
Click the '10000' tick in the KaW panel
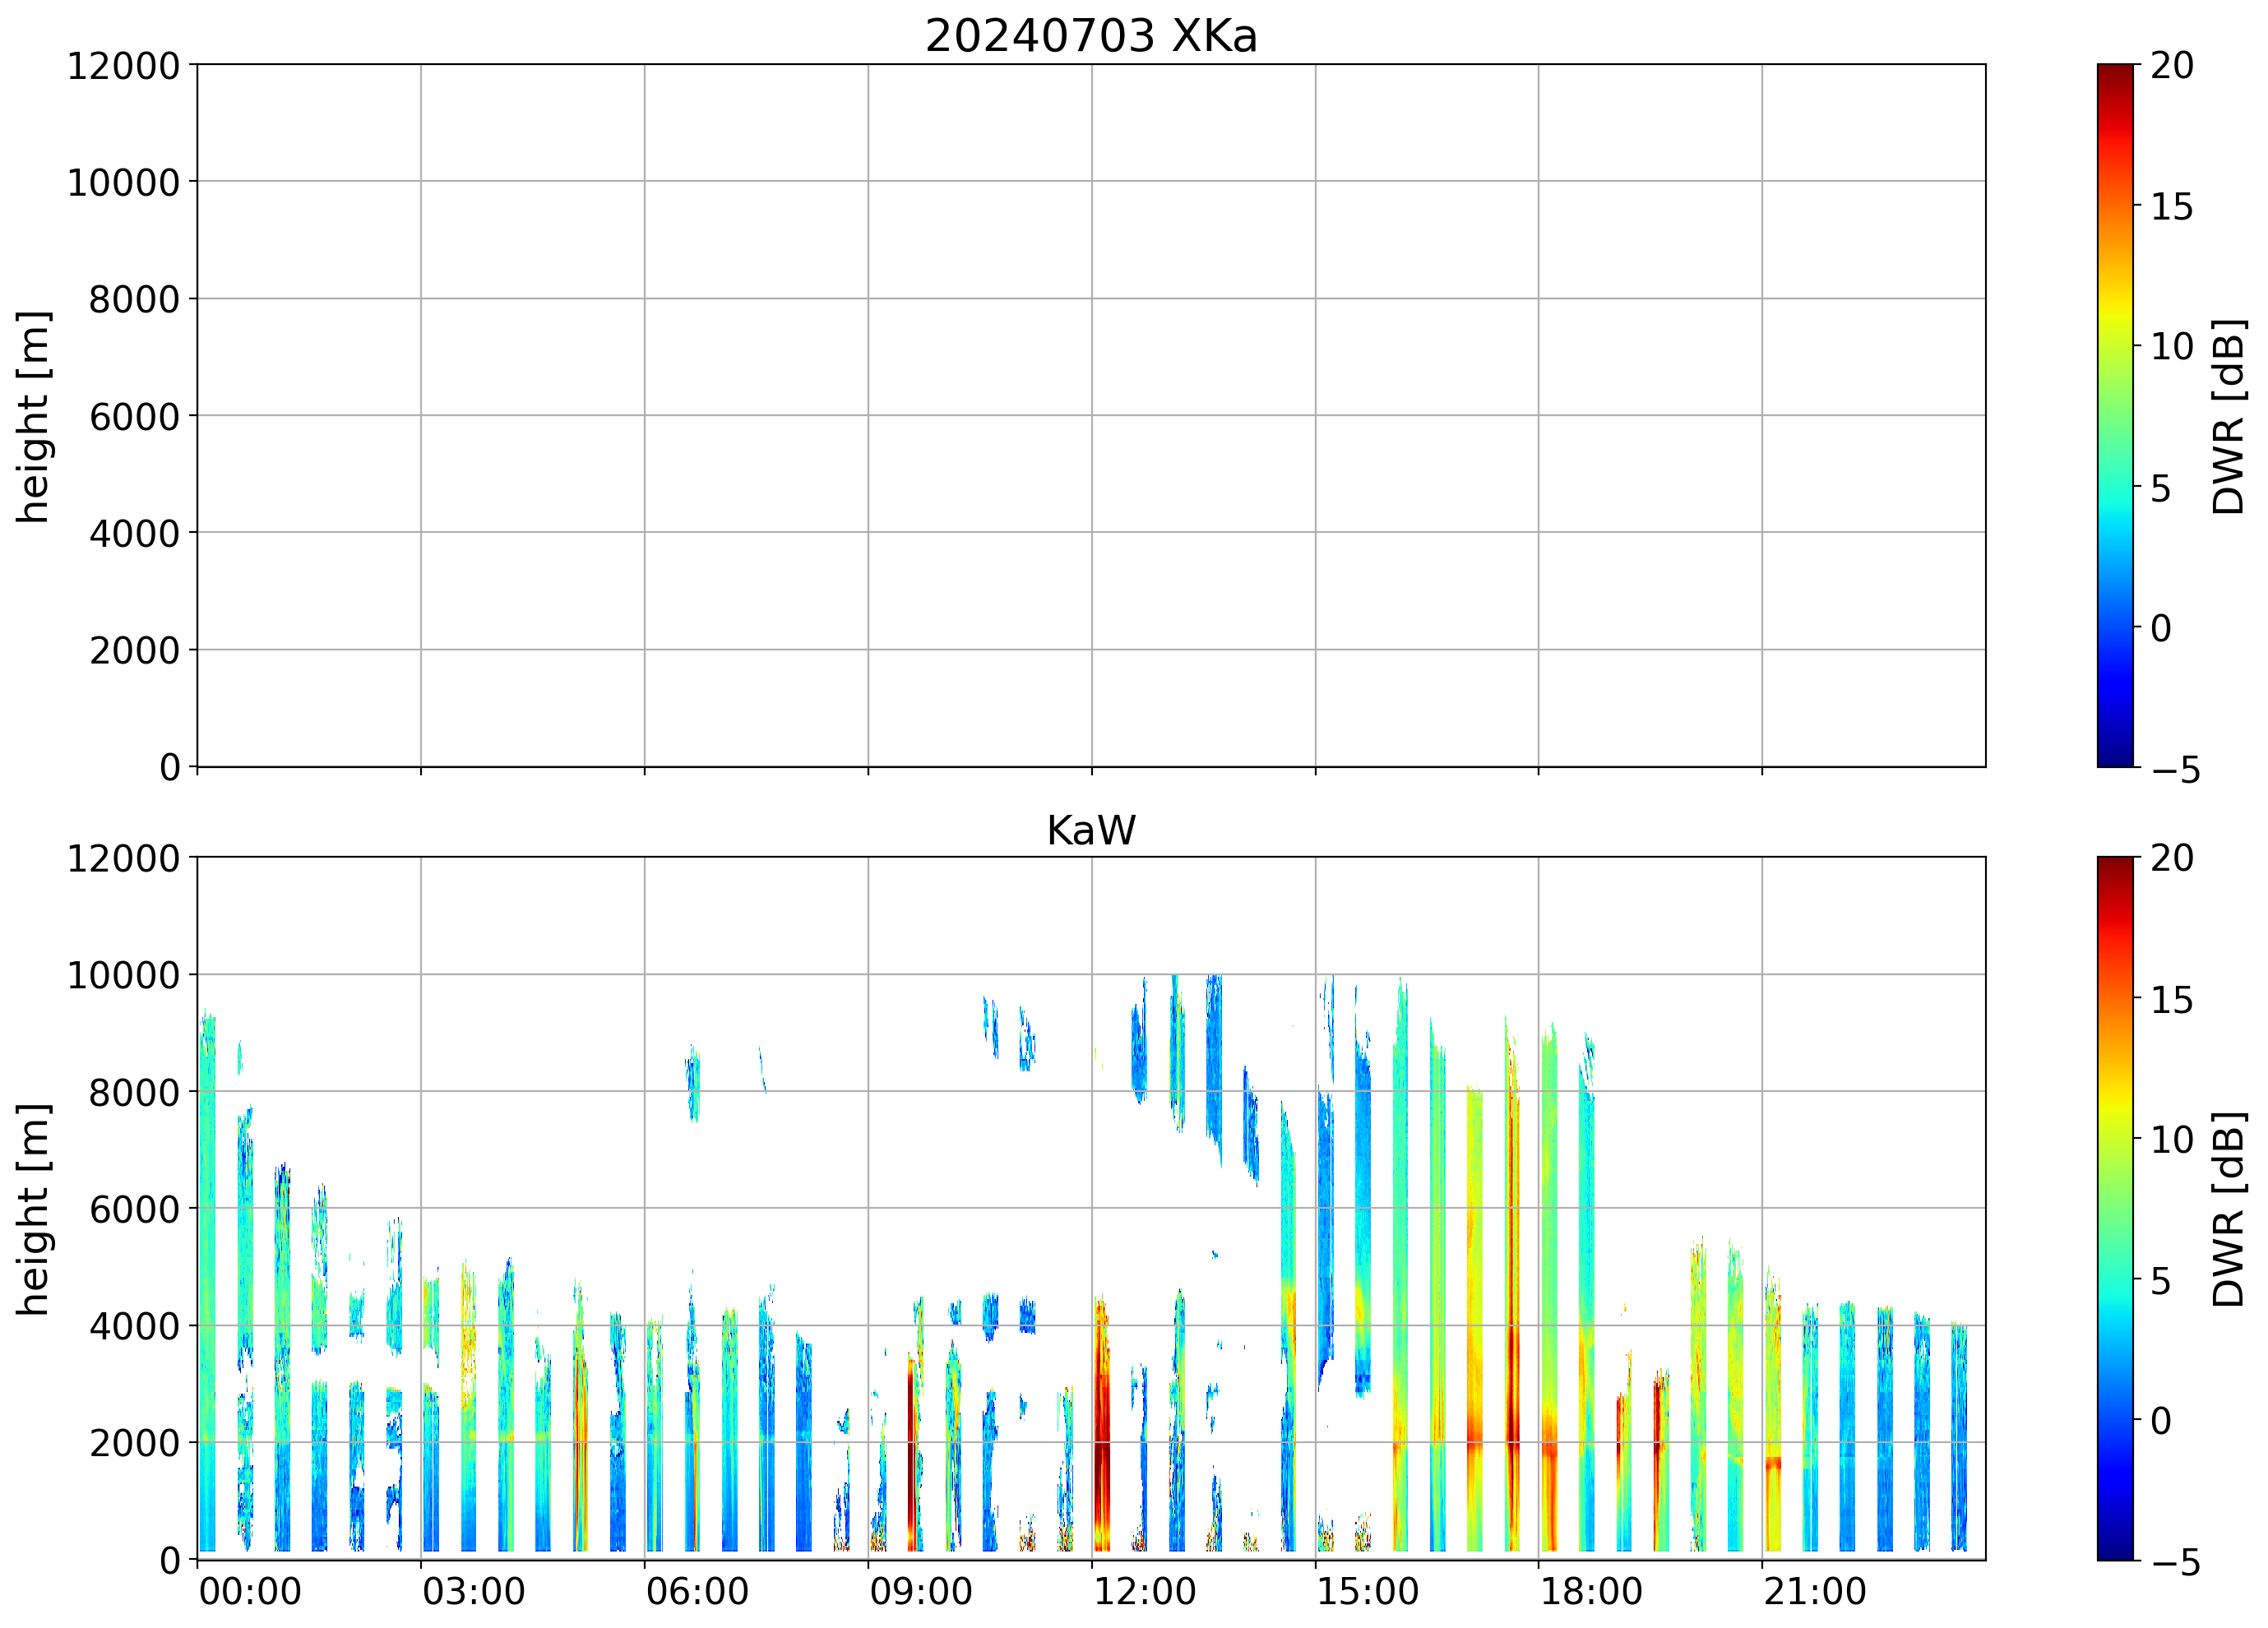123,975
